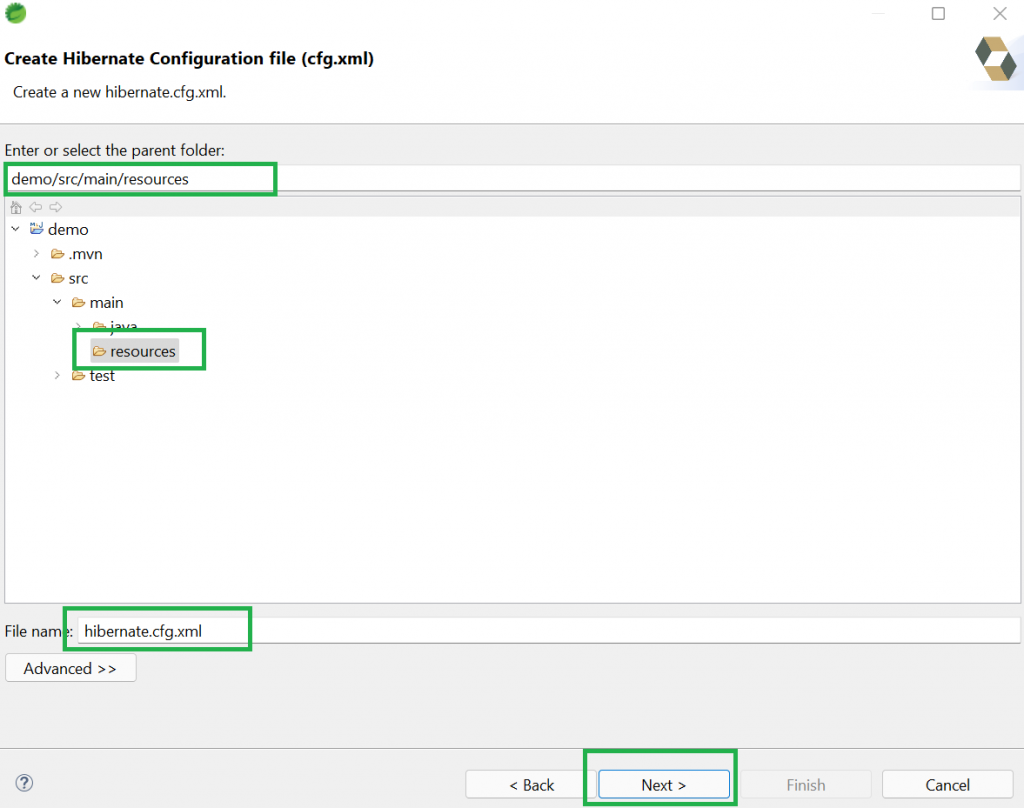Select the .mvn folder label
Viewport: 1024px width, 808px height.
[86, 253]
